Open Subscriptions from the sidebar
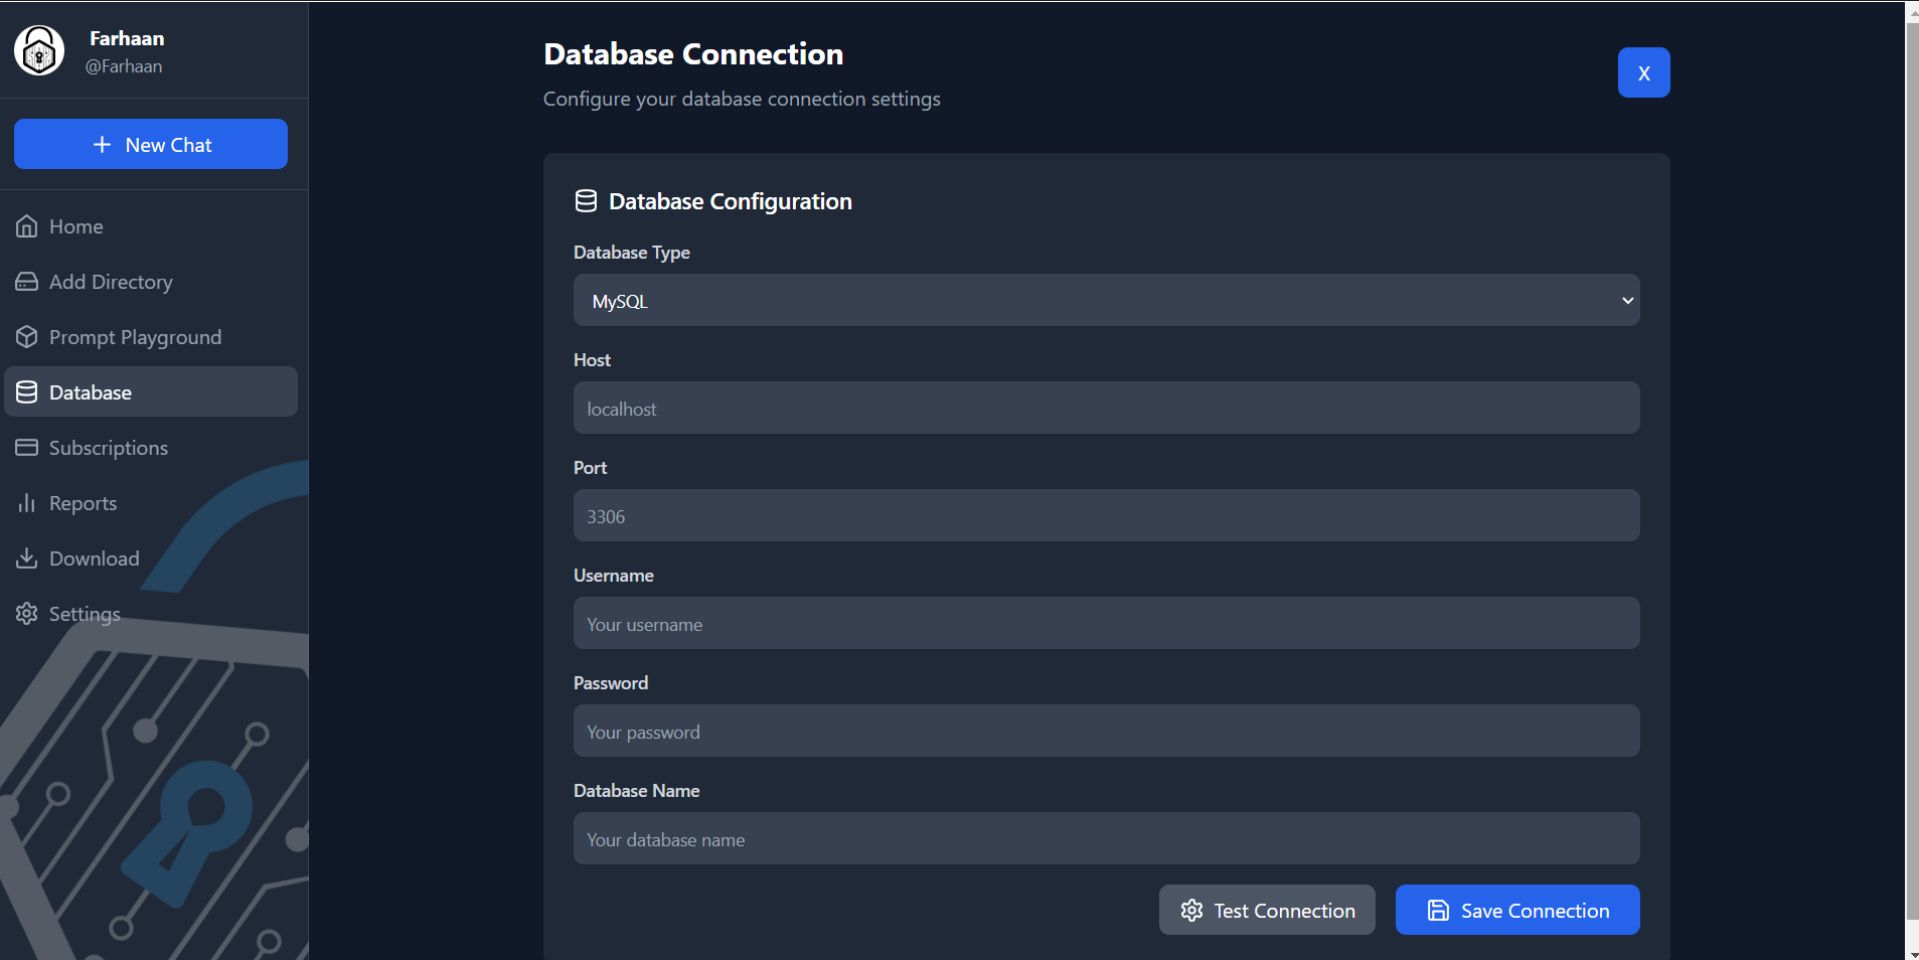 pos(109,447)
